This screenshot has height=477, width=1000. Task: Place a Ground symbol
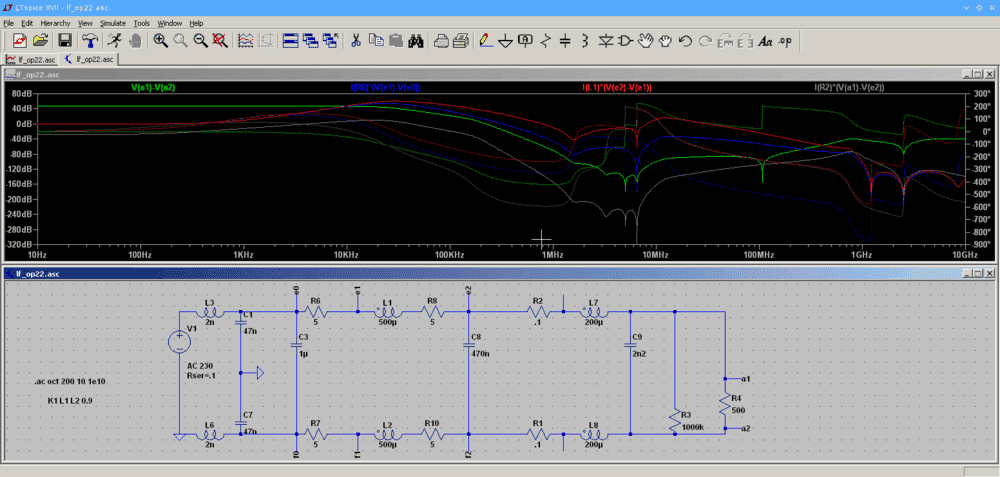(x=505, y=41)
